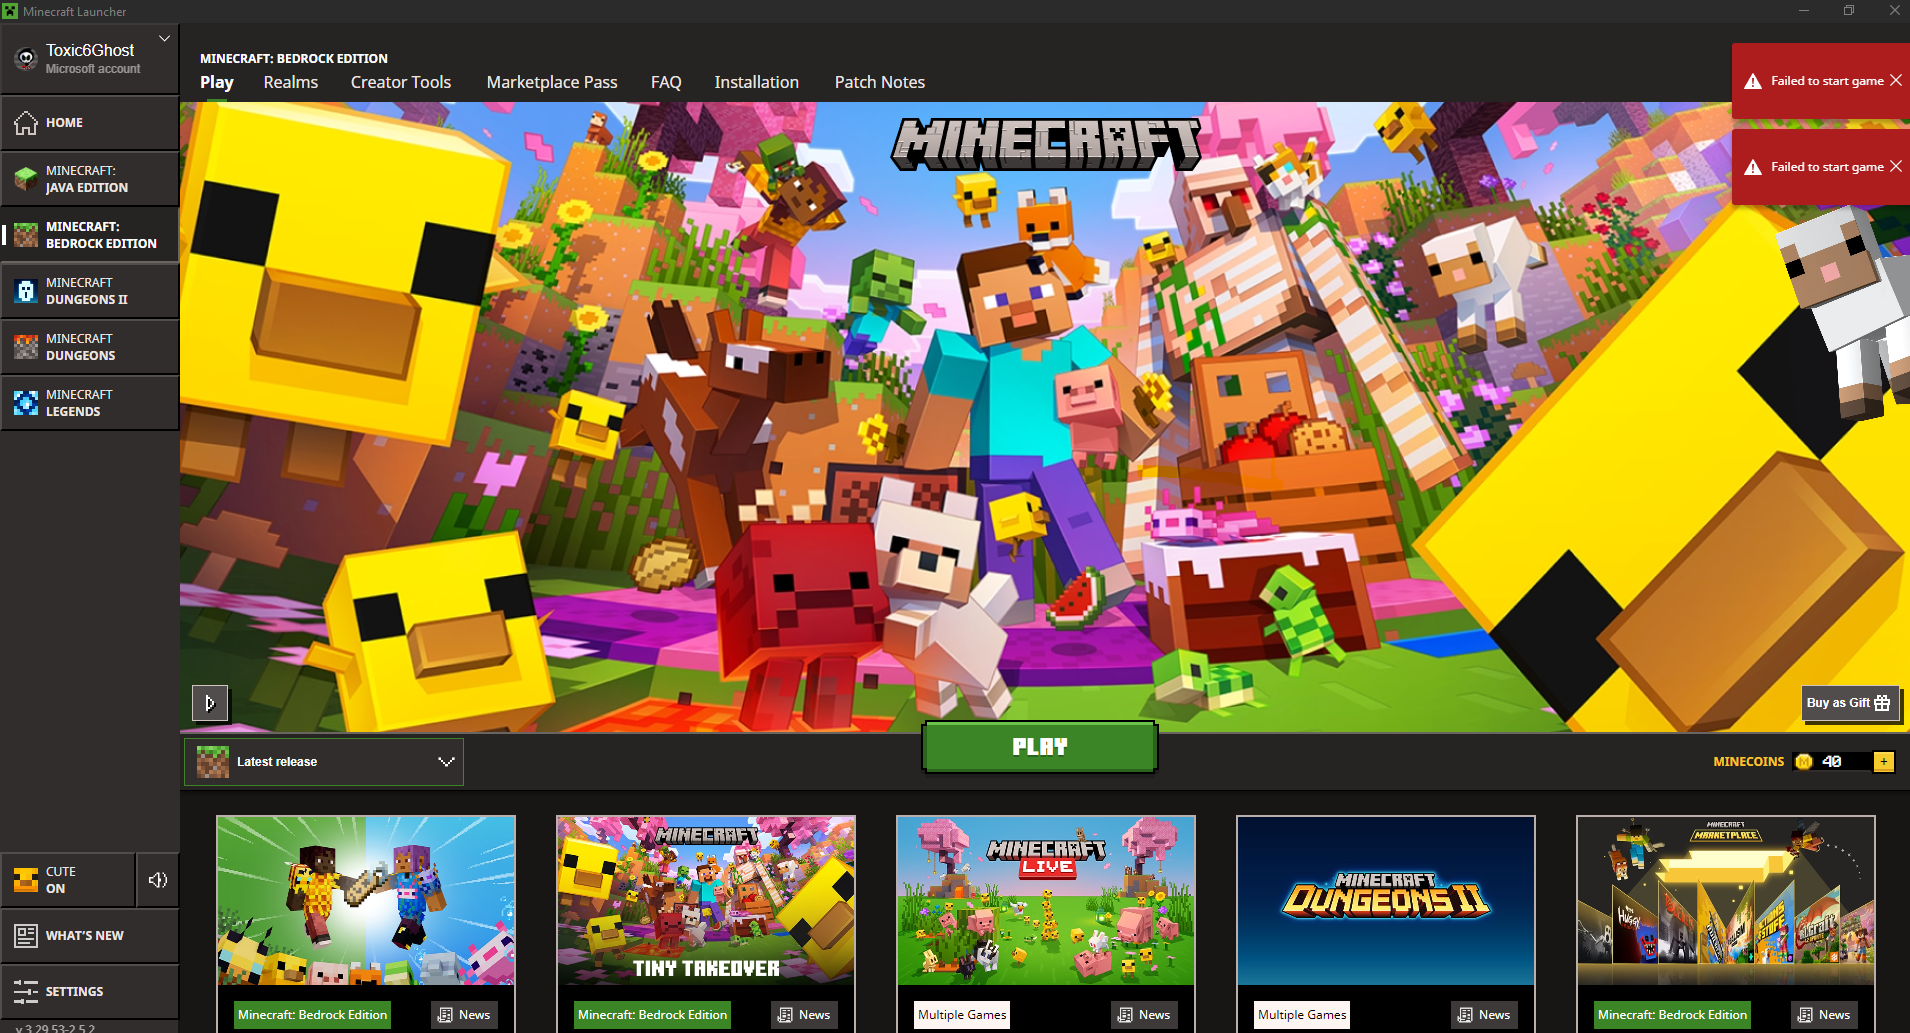This screenshot has width=1910, height=1033.
Task: Open the first news card with two characters
Action: click(366, 901)
